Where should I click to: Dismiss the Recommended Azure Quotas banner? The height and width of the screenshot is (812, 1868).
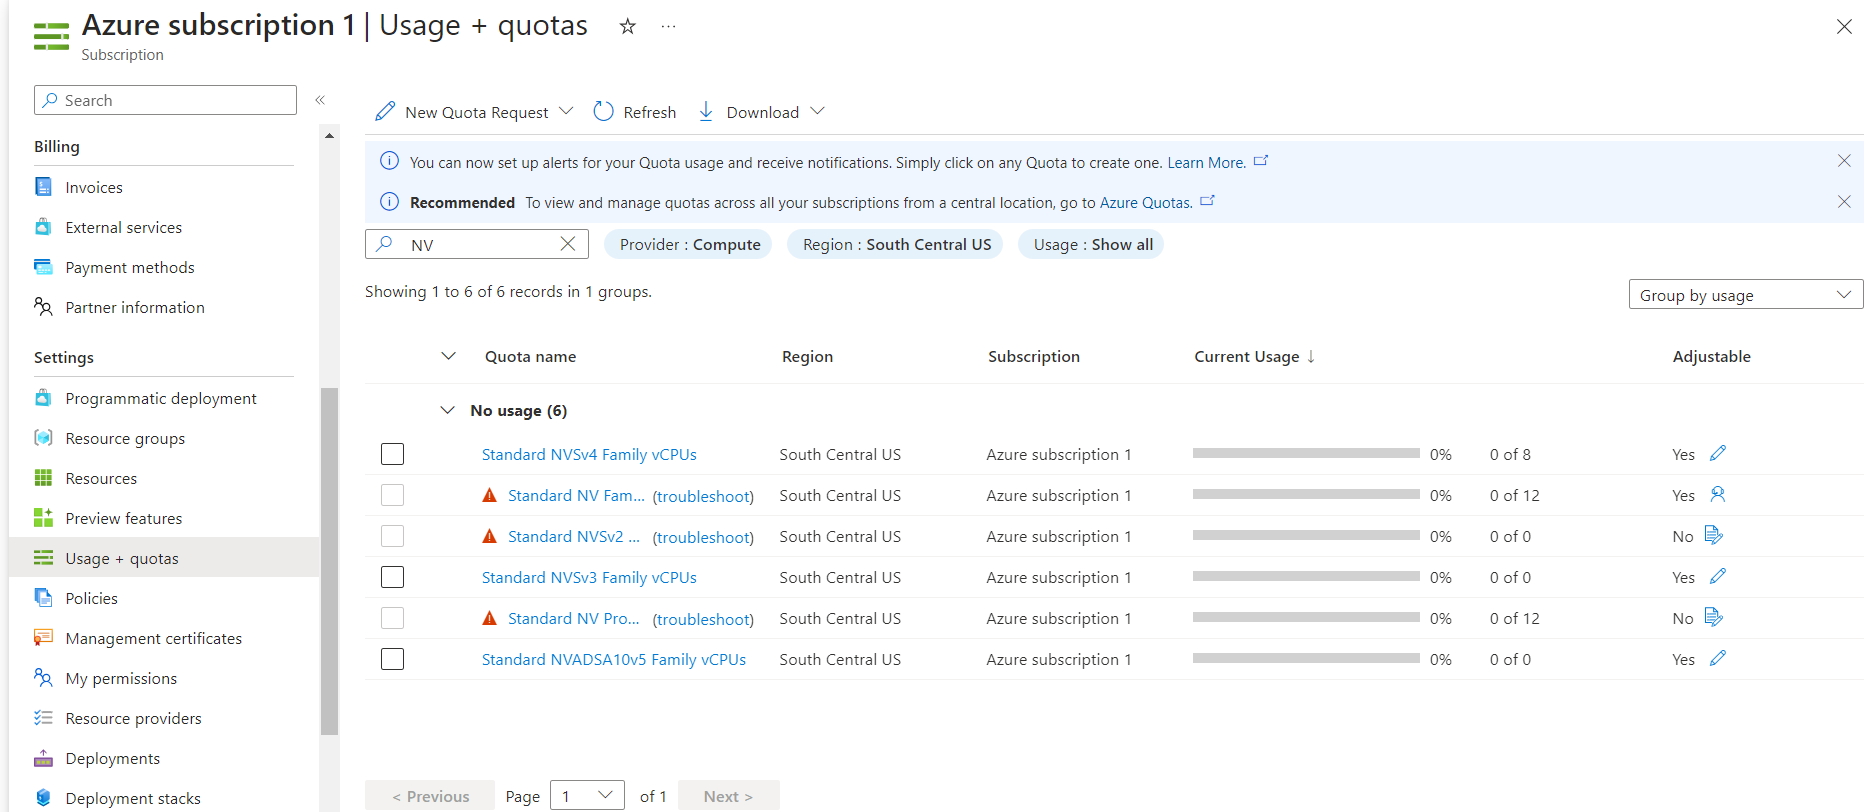pyautogui.click(x=1844, y=202)
